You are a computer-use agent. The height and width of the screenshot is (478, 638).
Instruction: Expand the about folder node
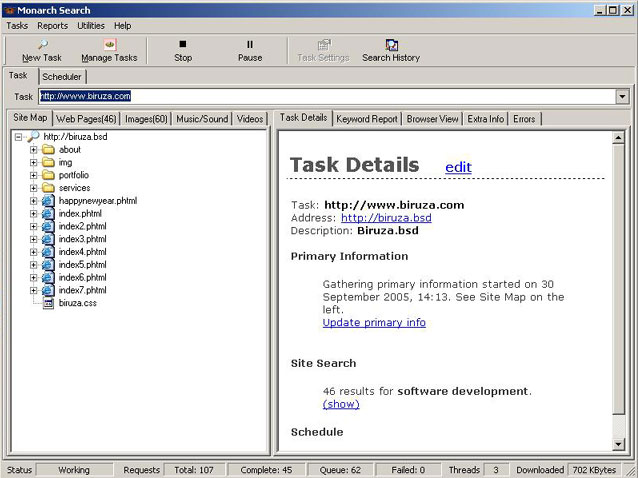point(34,150)
